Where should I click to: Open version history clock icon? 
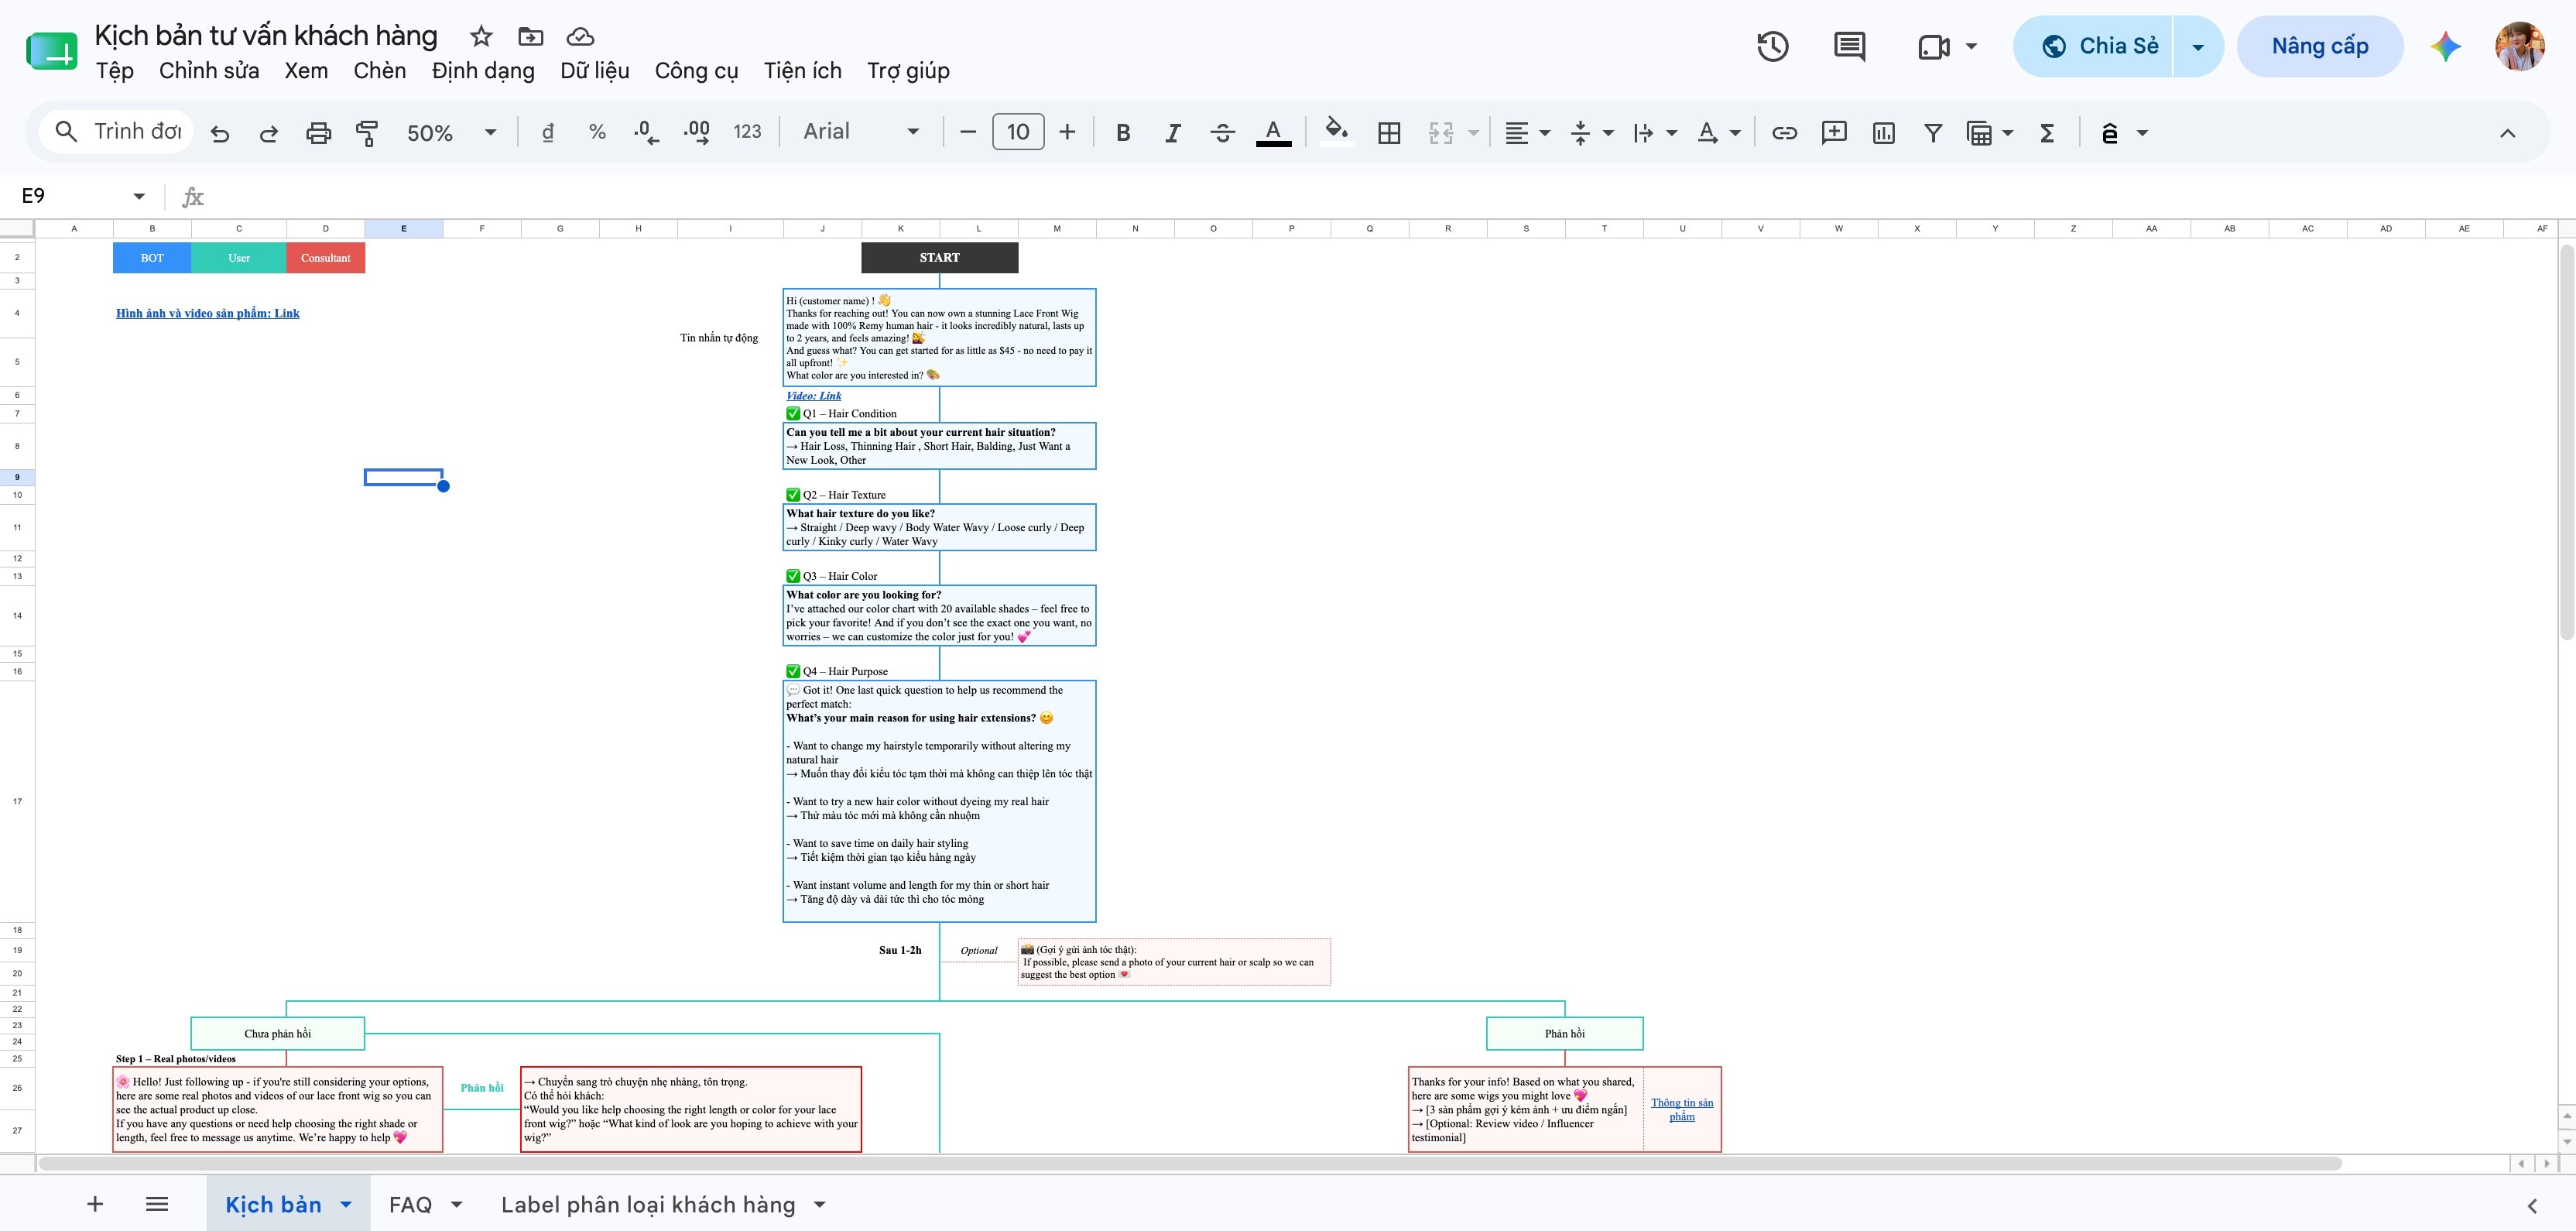1772,46
